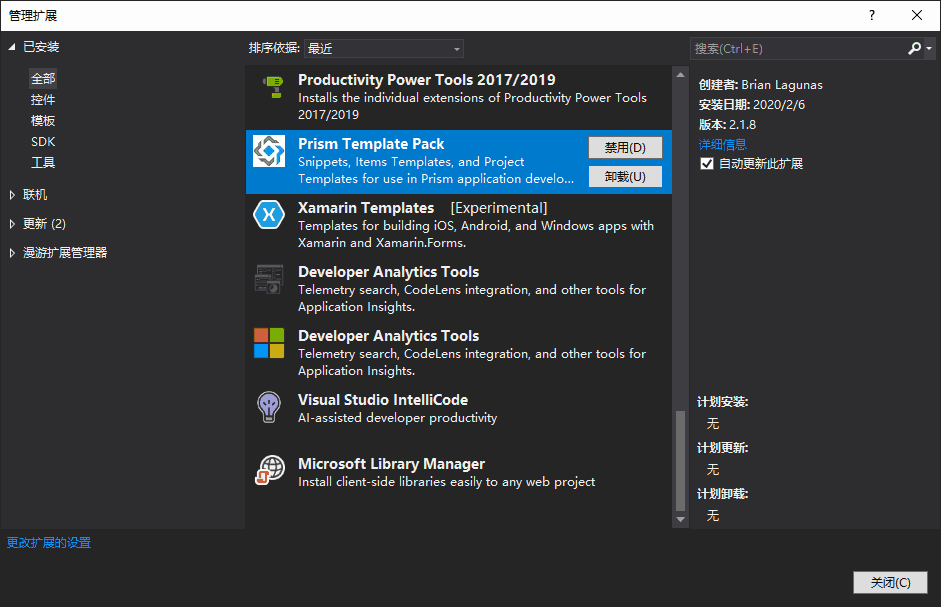Click the 安装日期: 2020/2/6 text

(751, 104)
